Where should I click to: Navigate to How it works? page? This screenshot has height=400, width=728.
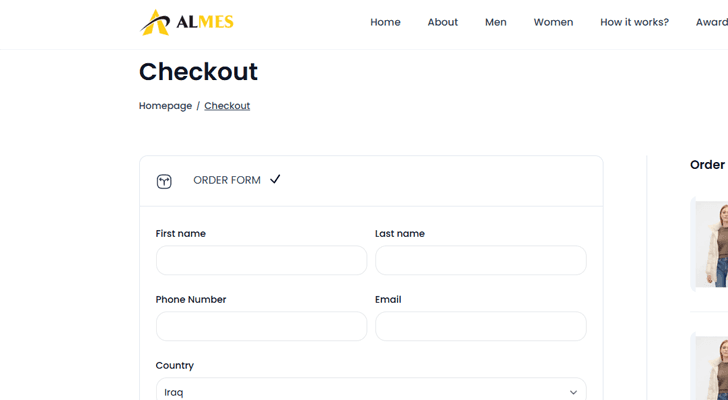click(x=634, y=22)
